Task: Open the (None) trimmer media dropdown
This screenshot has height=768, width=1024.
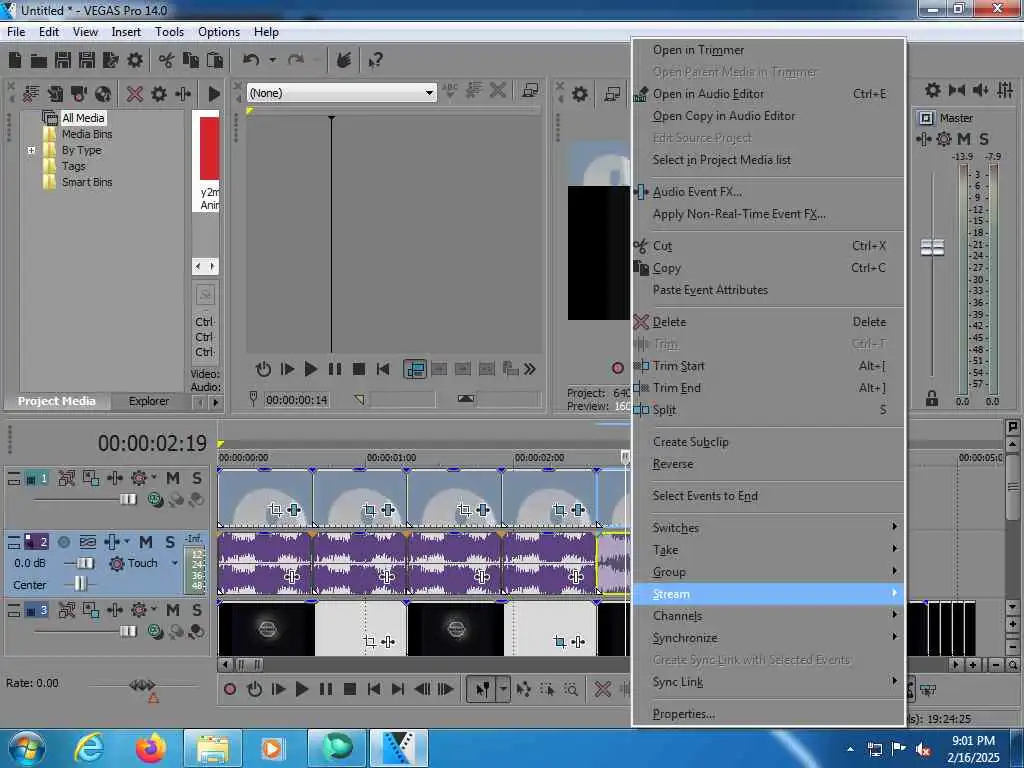Action: 341,93
